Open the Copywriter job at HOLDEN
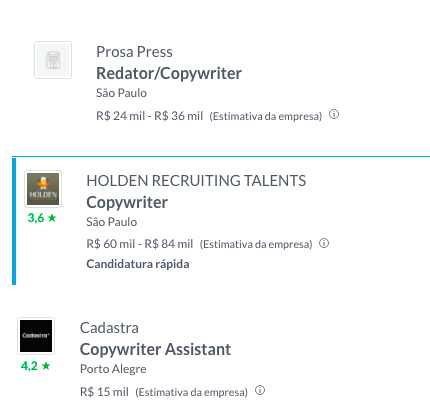The height and width of the screenshot is (418, 430). pos(127,203)
